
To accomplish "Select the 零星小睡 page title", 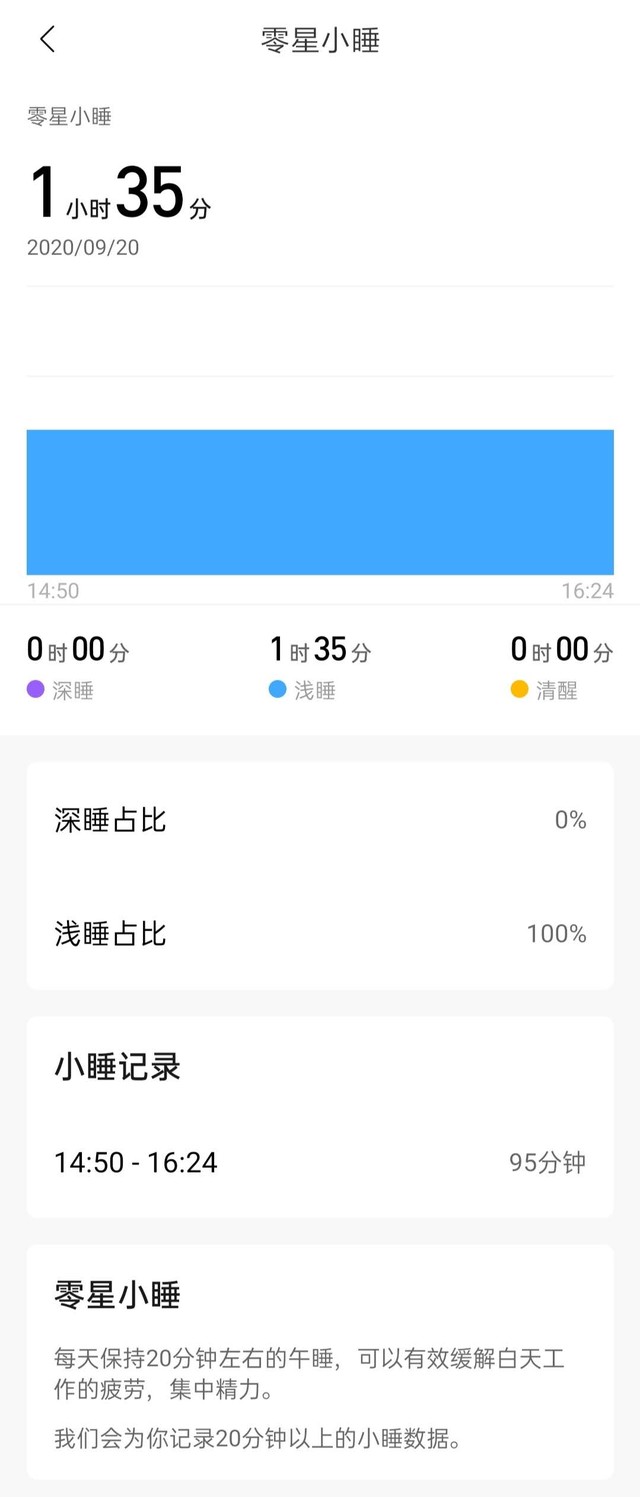I will tap(320, 40).
